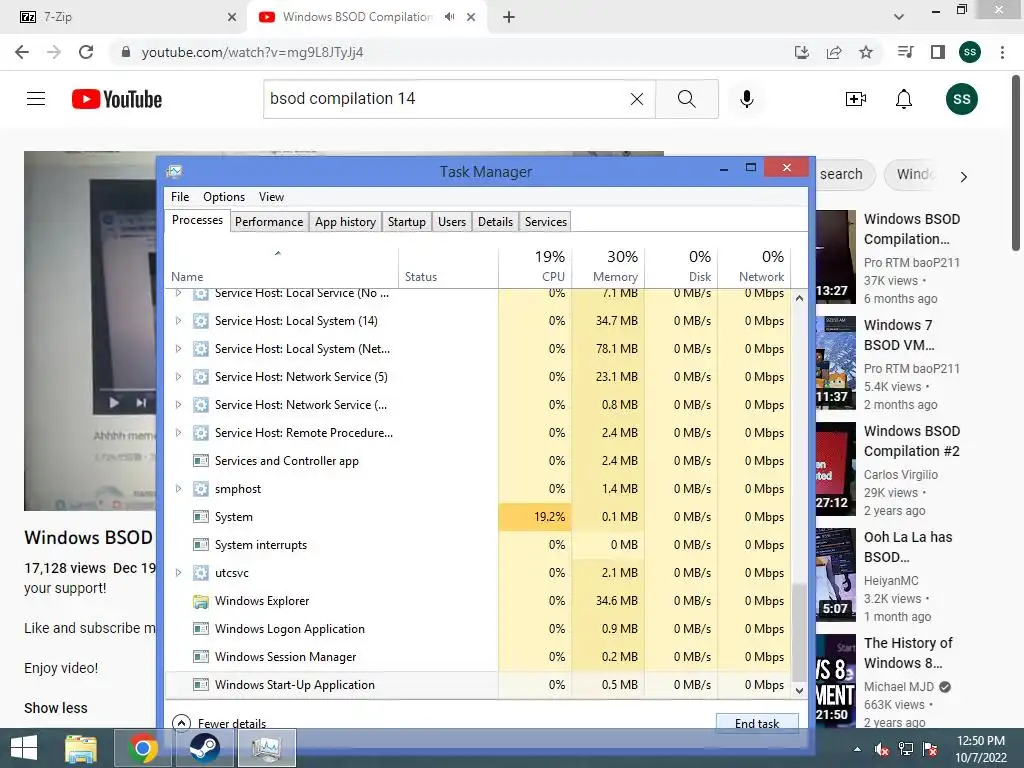This screenshot has height=768, width=1024.
Task: Select Task Manager taskbar icon
Action: (266, 748)
